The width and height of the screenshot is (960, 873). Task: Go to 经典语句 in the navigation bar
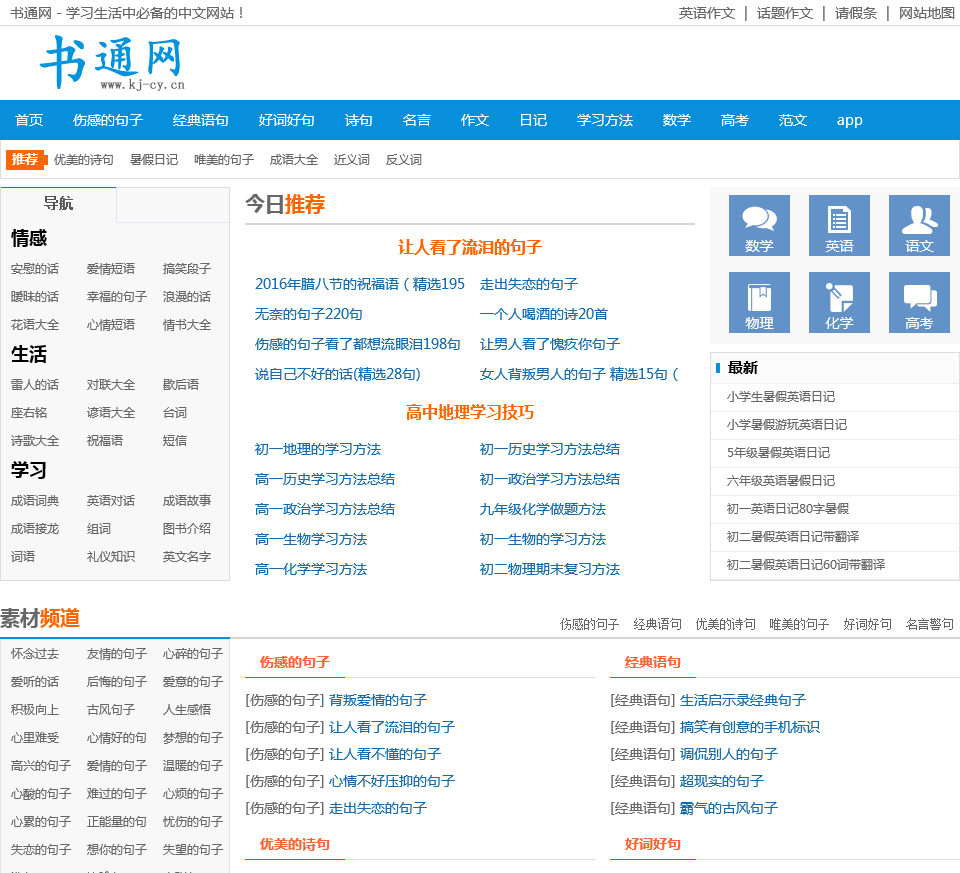201,120
